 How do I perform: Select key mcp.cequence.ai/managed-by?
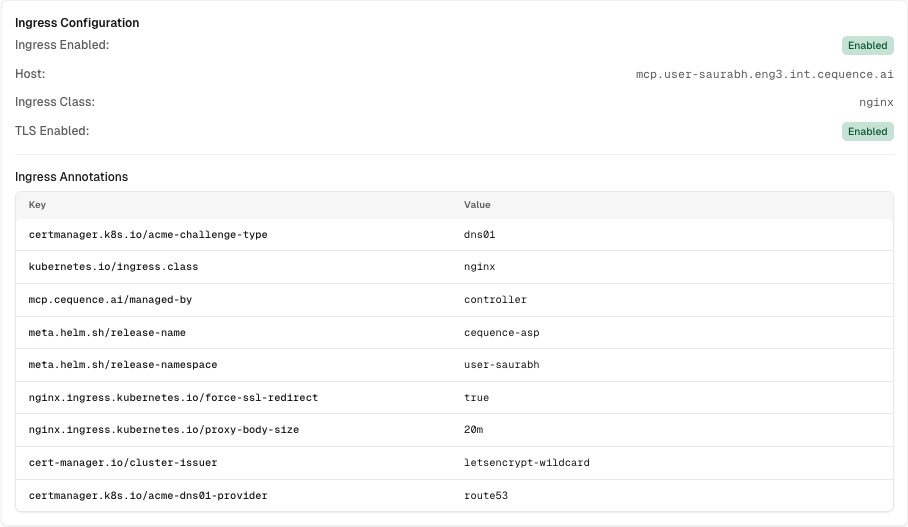(110, 300)
